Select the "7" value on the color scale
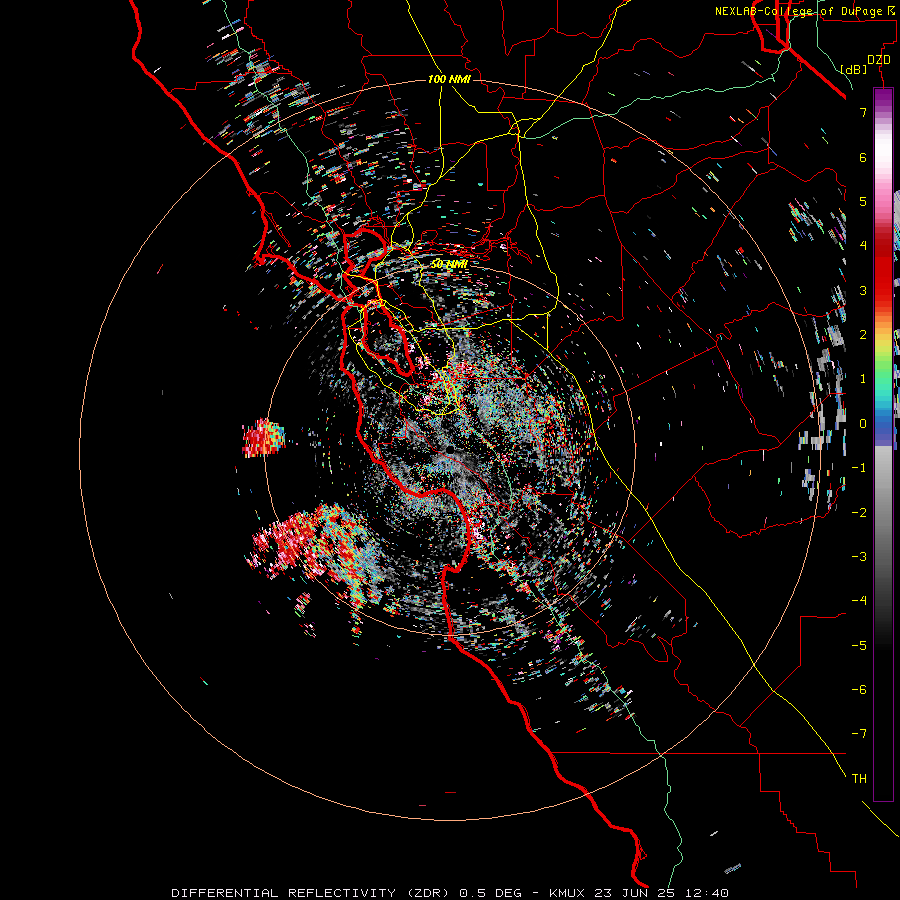This screenshot has width=900, height=900. click(863, 112)
